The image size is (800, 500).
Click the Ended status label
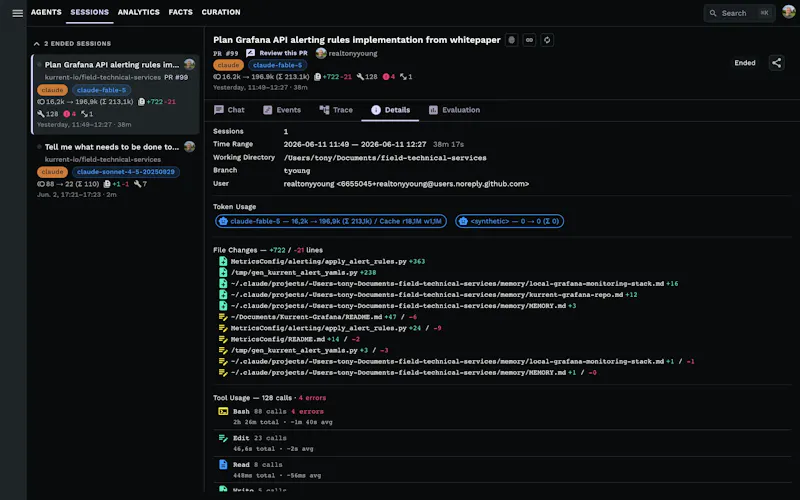click(744, 63)
